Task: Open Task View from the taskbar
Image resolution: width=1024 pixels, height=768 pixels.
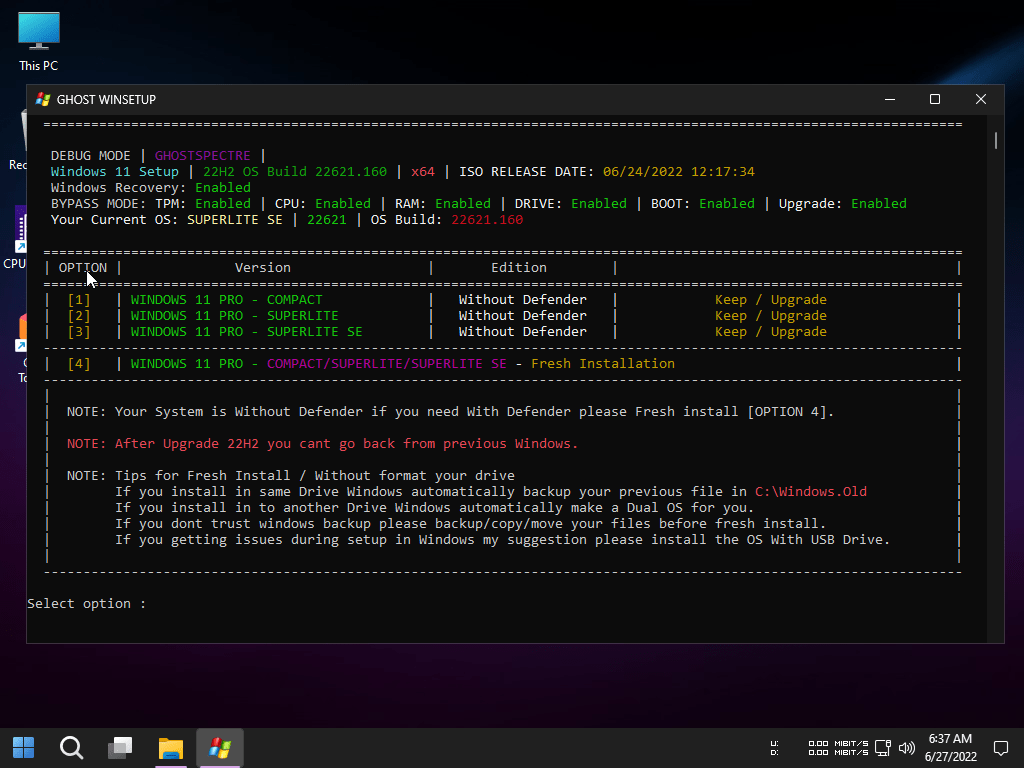Action: pos(120,748)
